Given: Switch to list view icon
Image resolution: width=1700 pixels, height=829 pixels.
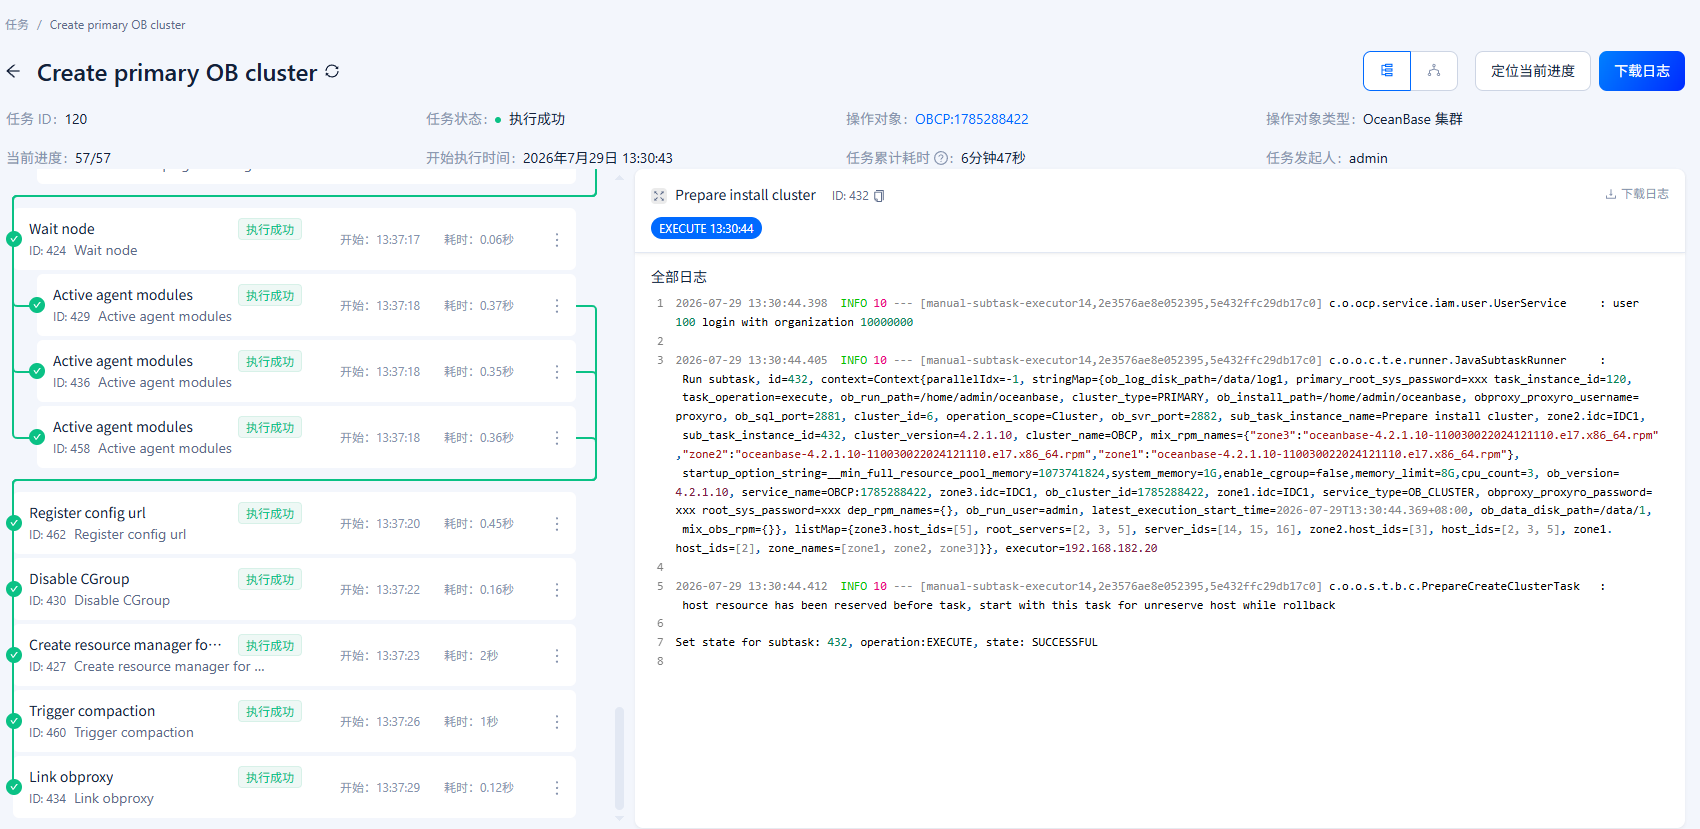Looking at the screenshot, I should [x=1387, y=71].
